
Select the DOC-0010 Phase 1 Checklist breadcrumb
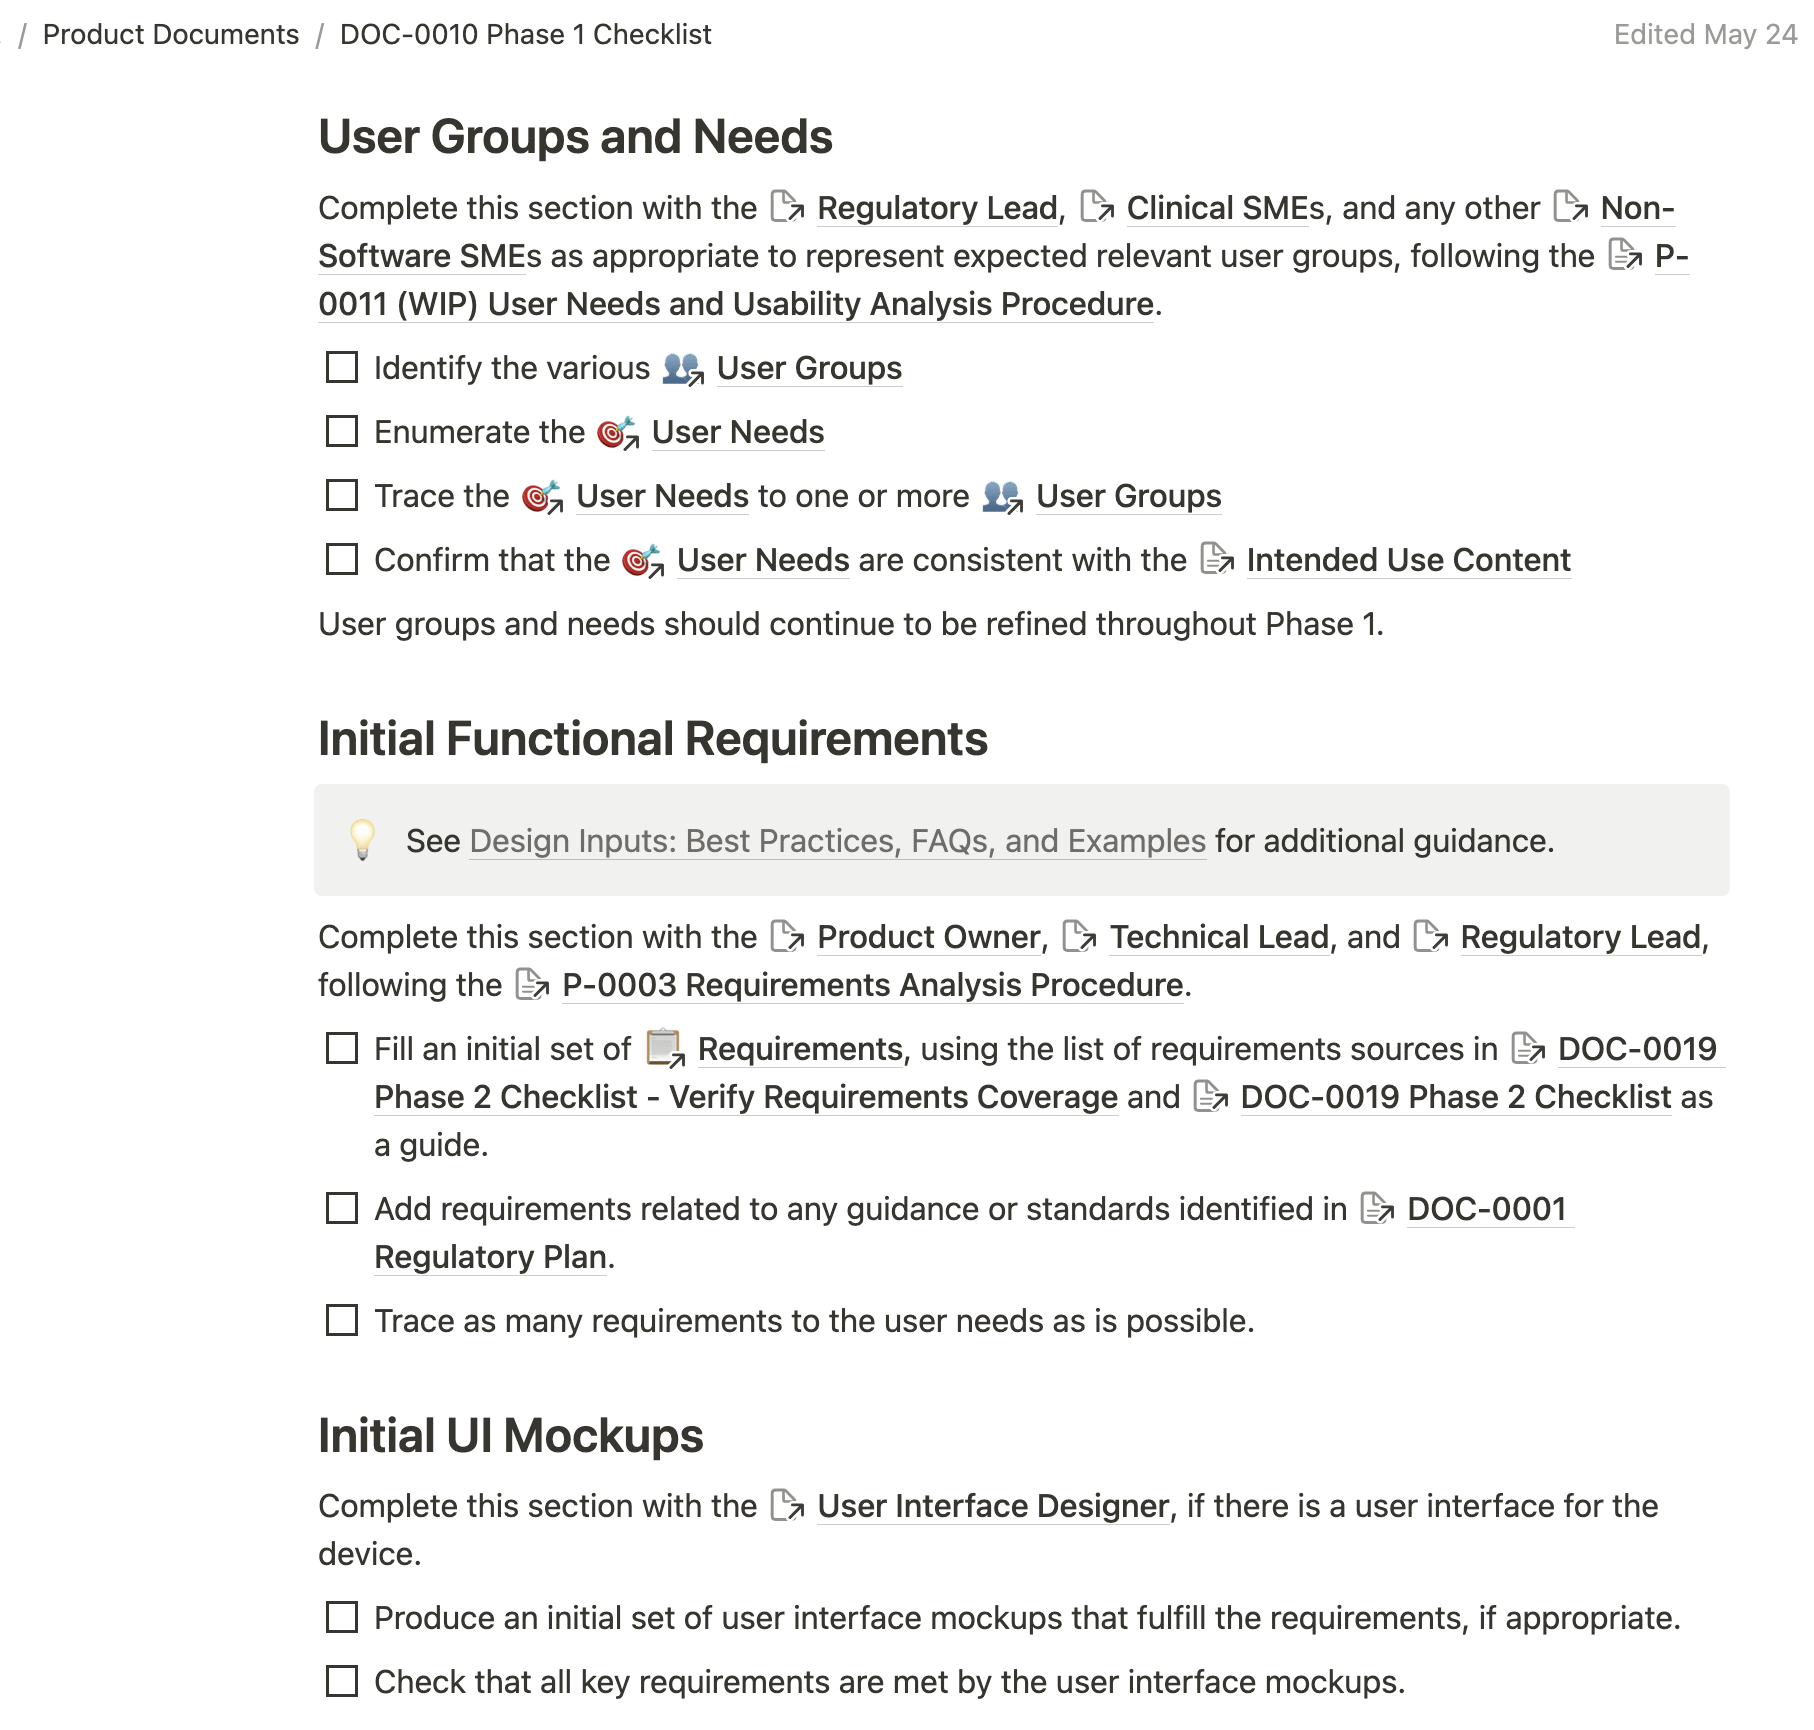(525, 34)
